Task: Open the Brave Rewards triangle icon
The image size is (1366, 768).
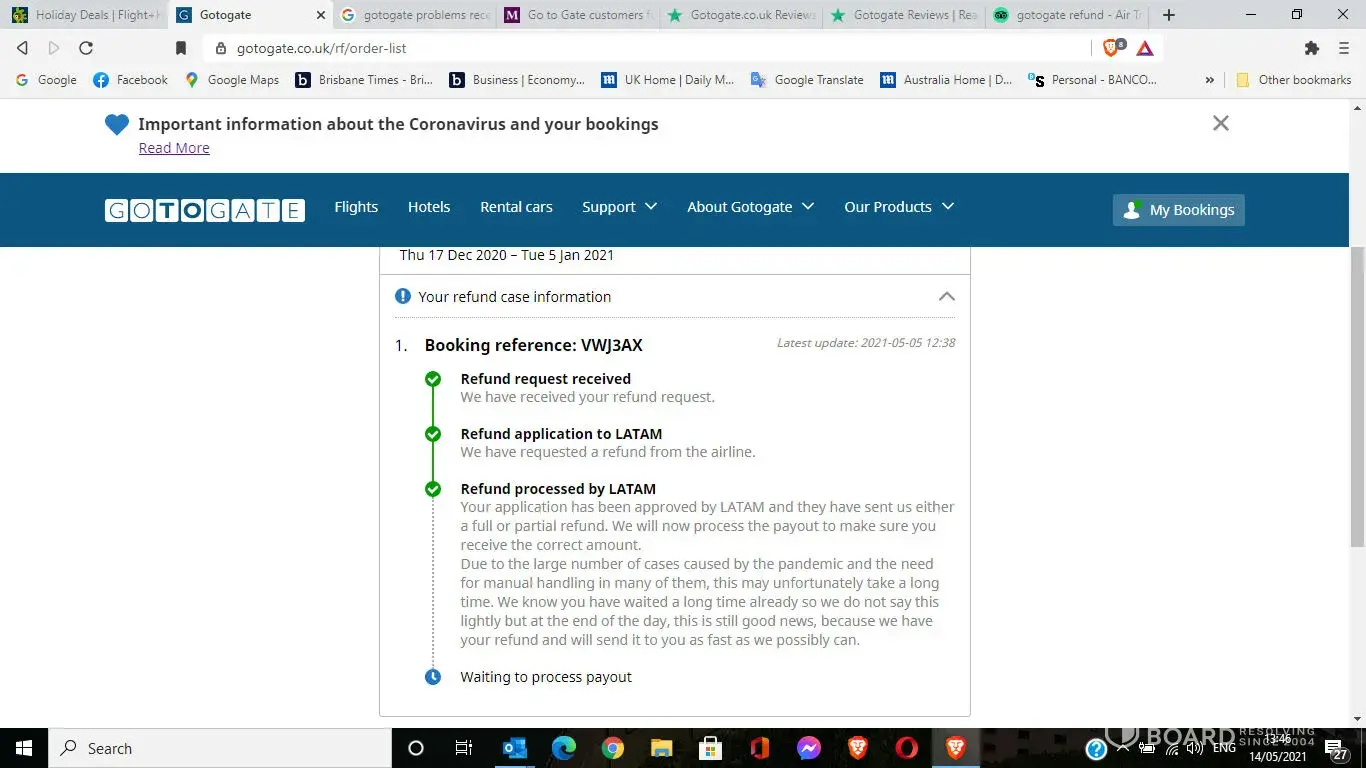Action: point(1145,48)
